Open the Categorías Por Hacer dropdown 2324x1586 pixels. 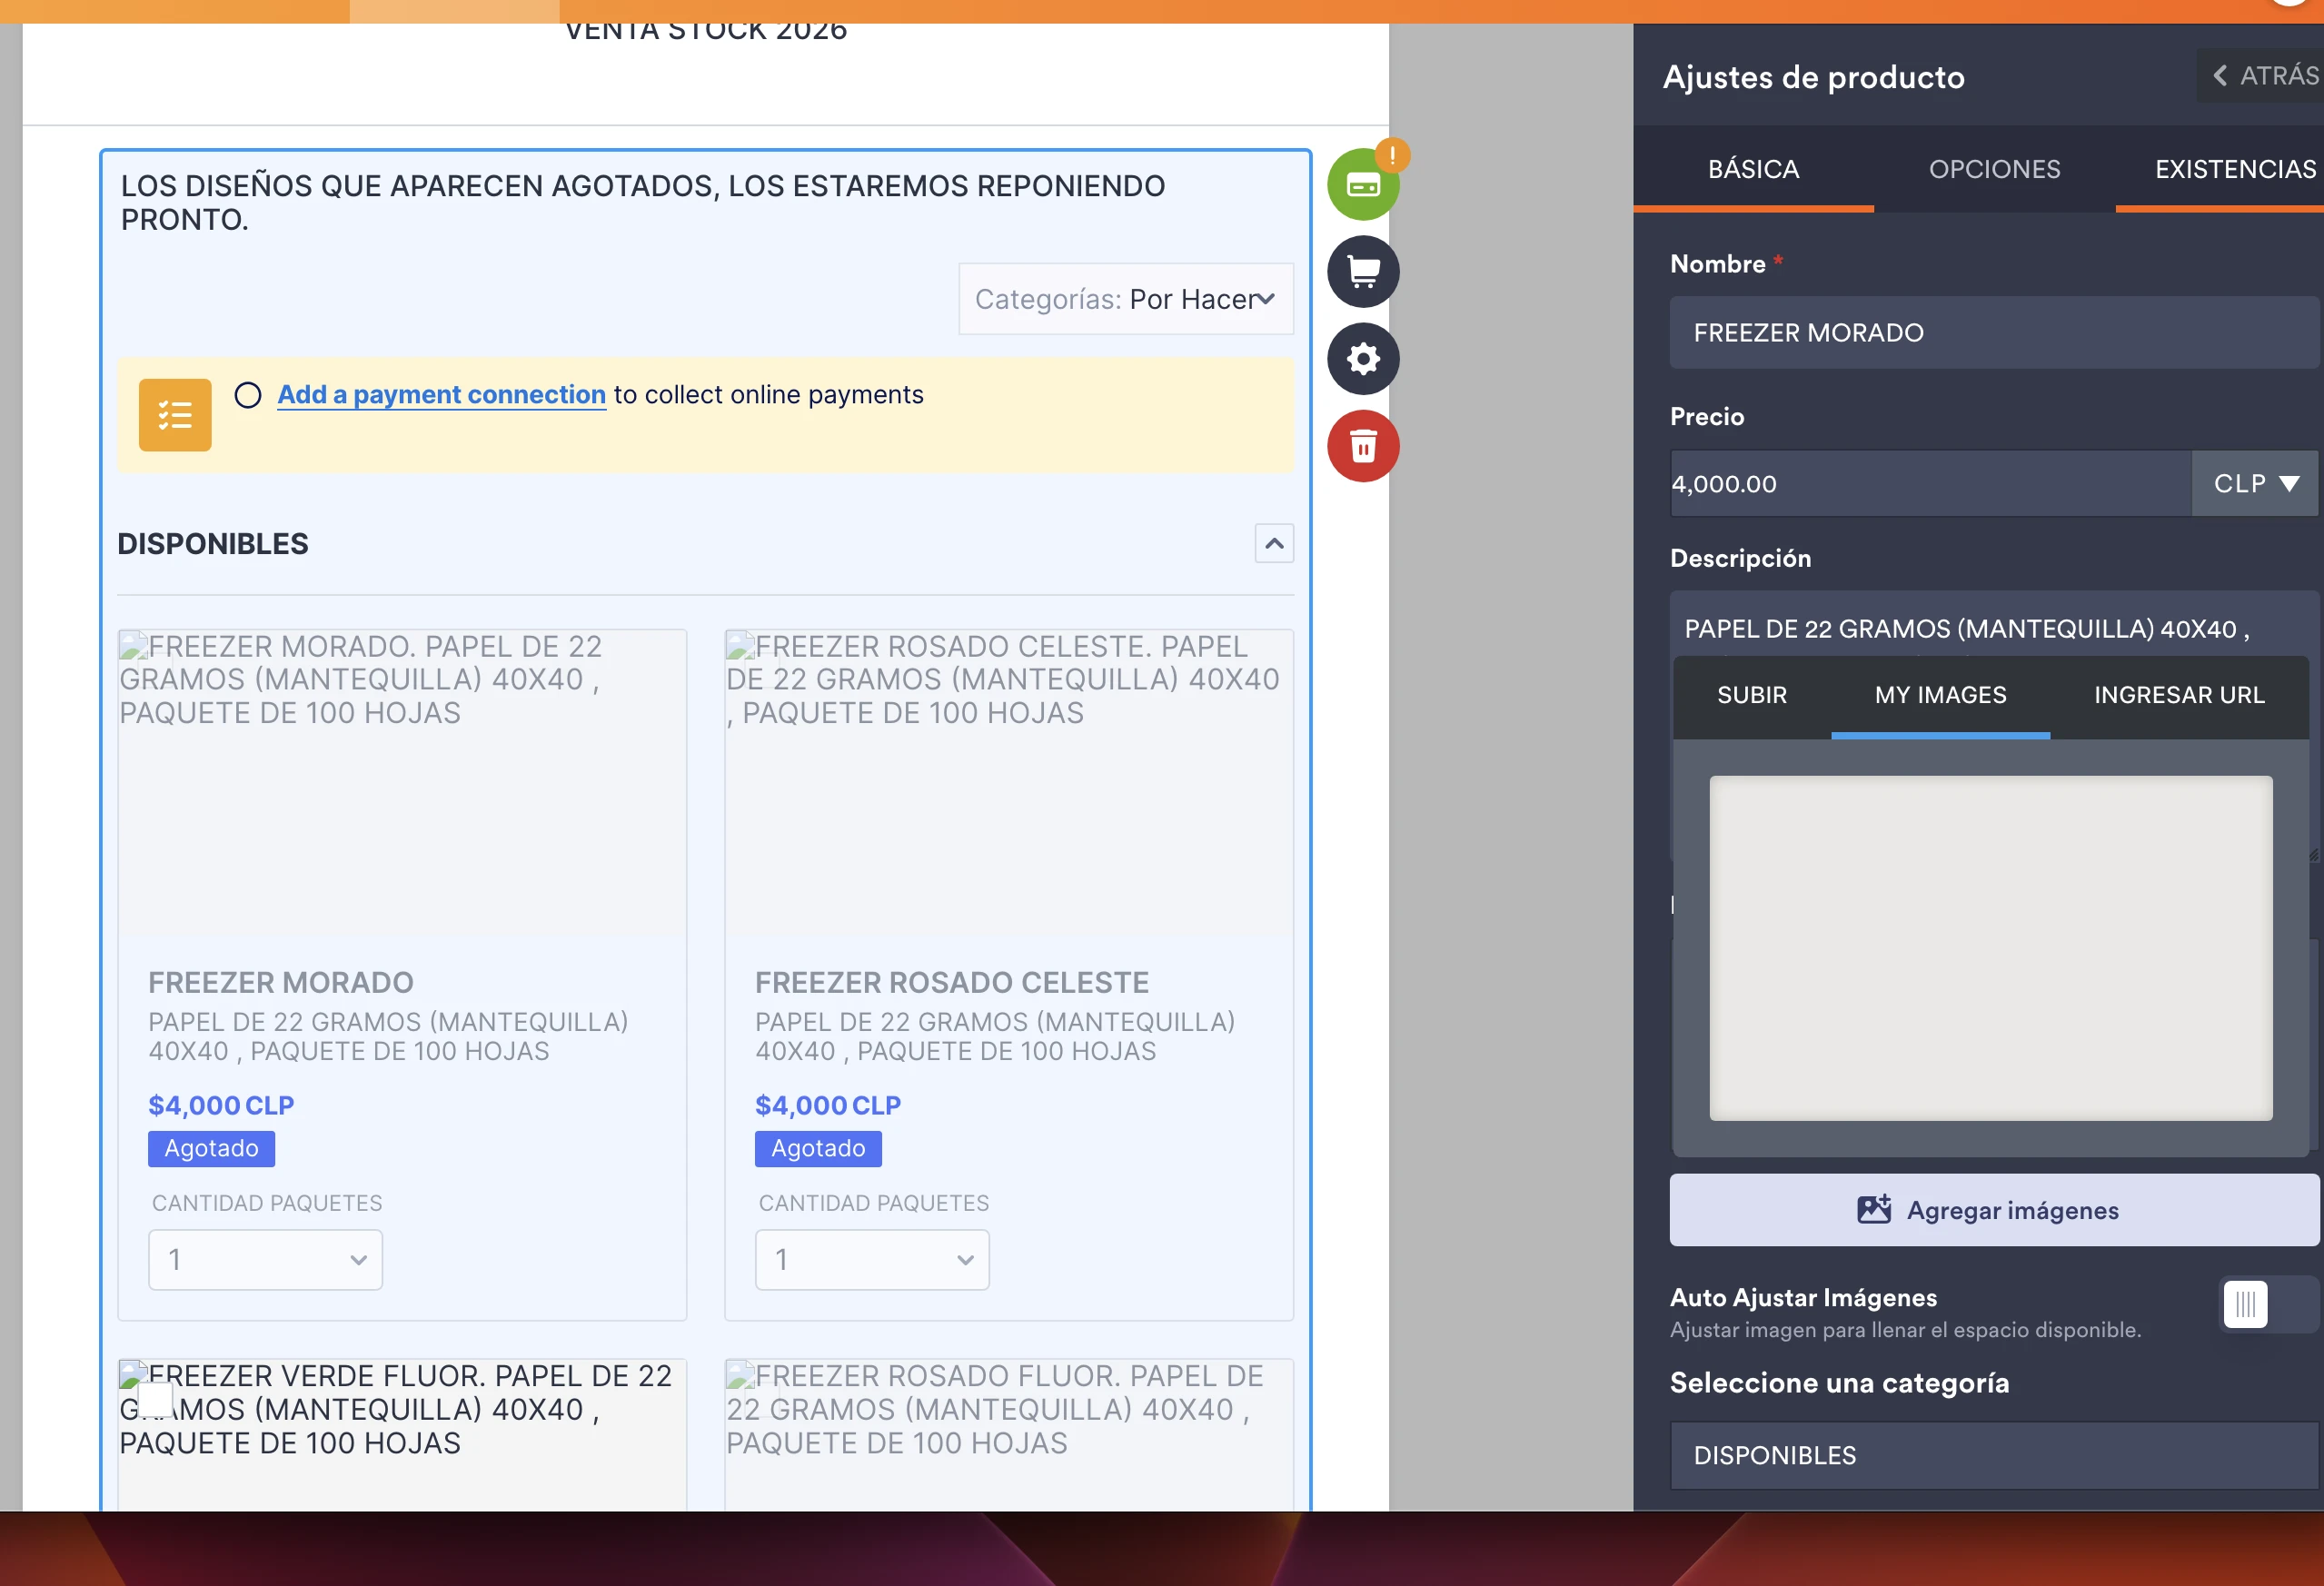coord(1125,299)
